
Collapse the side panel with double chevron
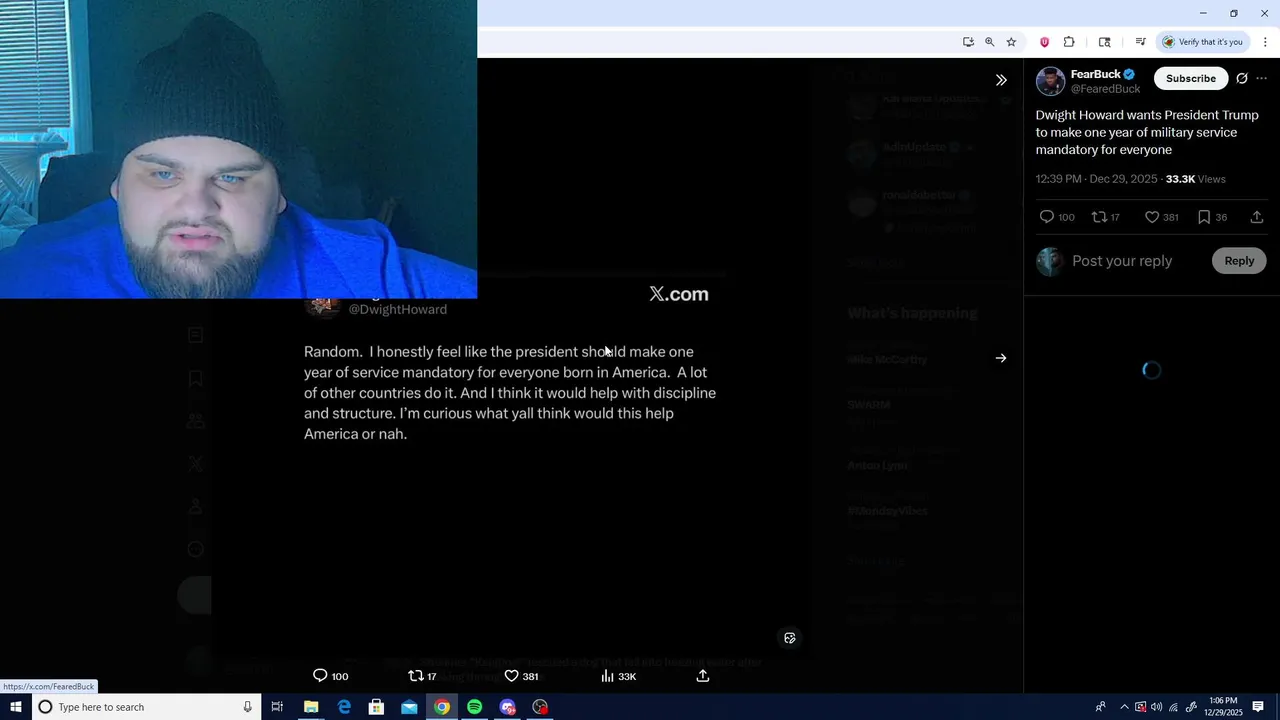coord(1001,80)
